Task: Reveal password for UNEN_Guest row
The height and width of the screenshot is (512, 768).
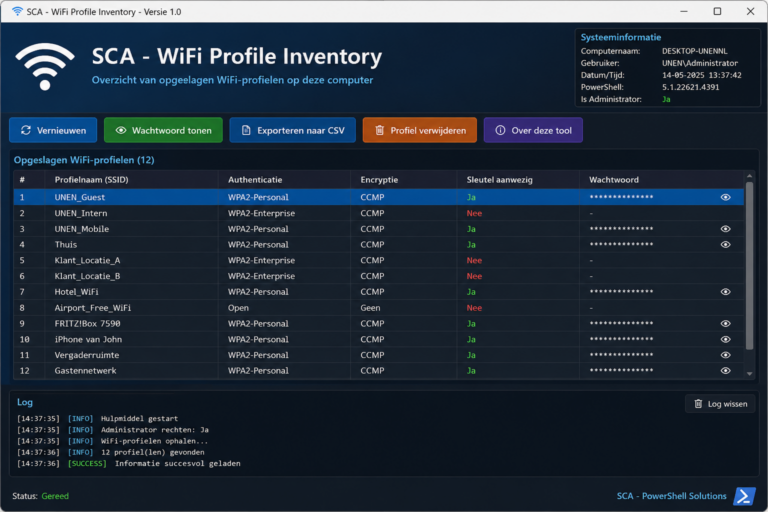Action: click(x=725, y=197)
